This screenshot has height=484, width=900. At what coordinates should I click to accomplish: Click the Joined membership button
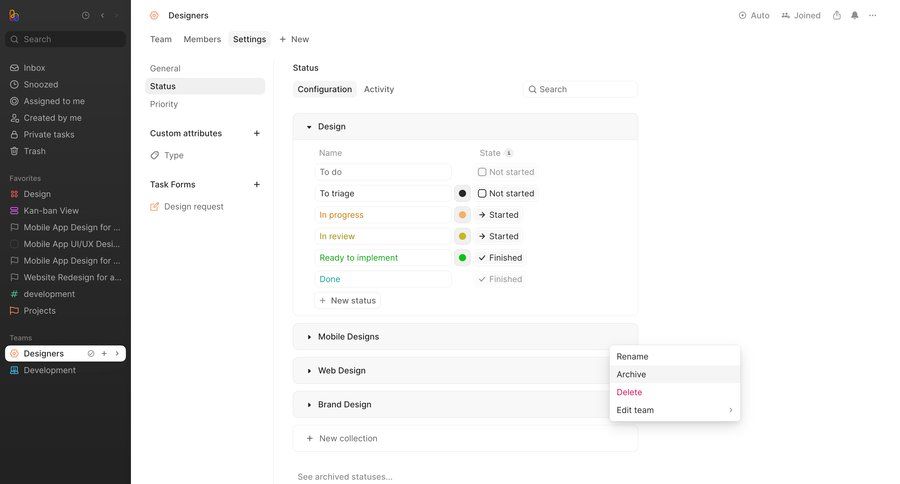(x=801, y=16)
